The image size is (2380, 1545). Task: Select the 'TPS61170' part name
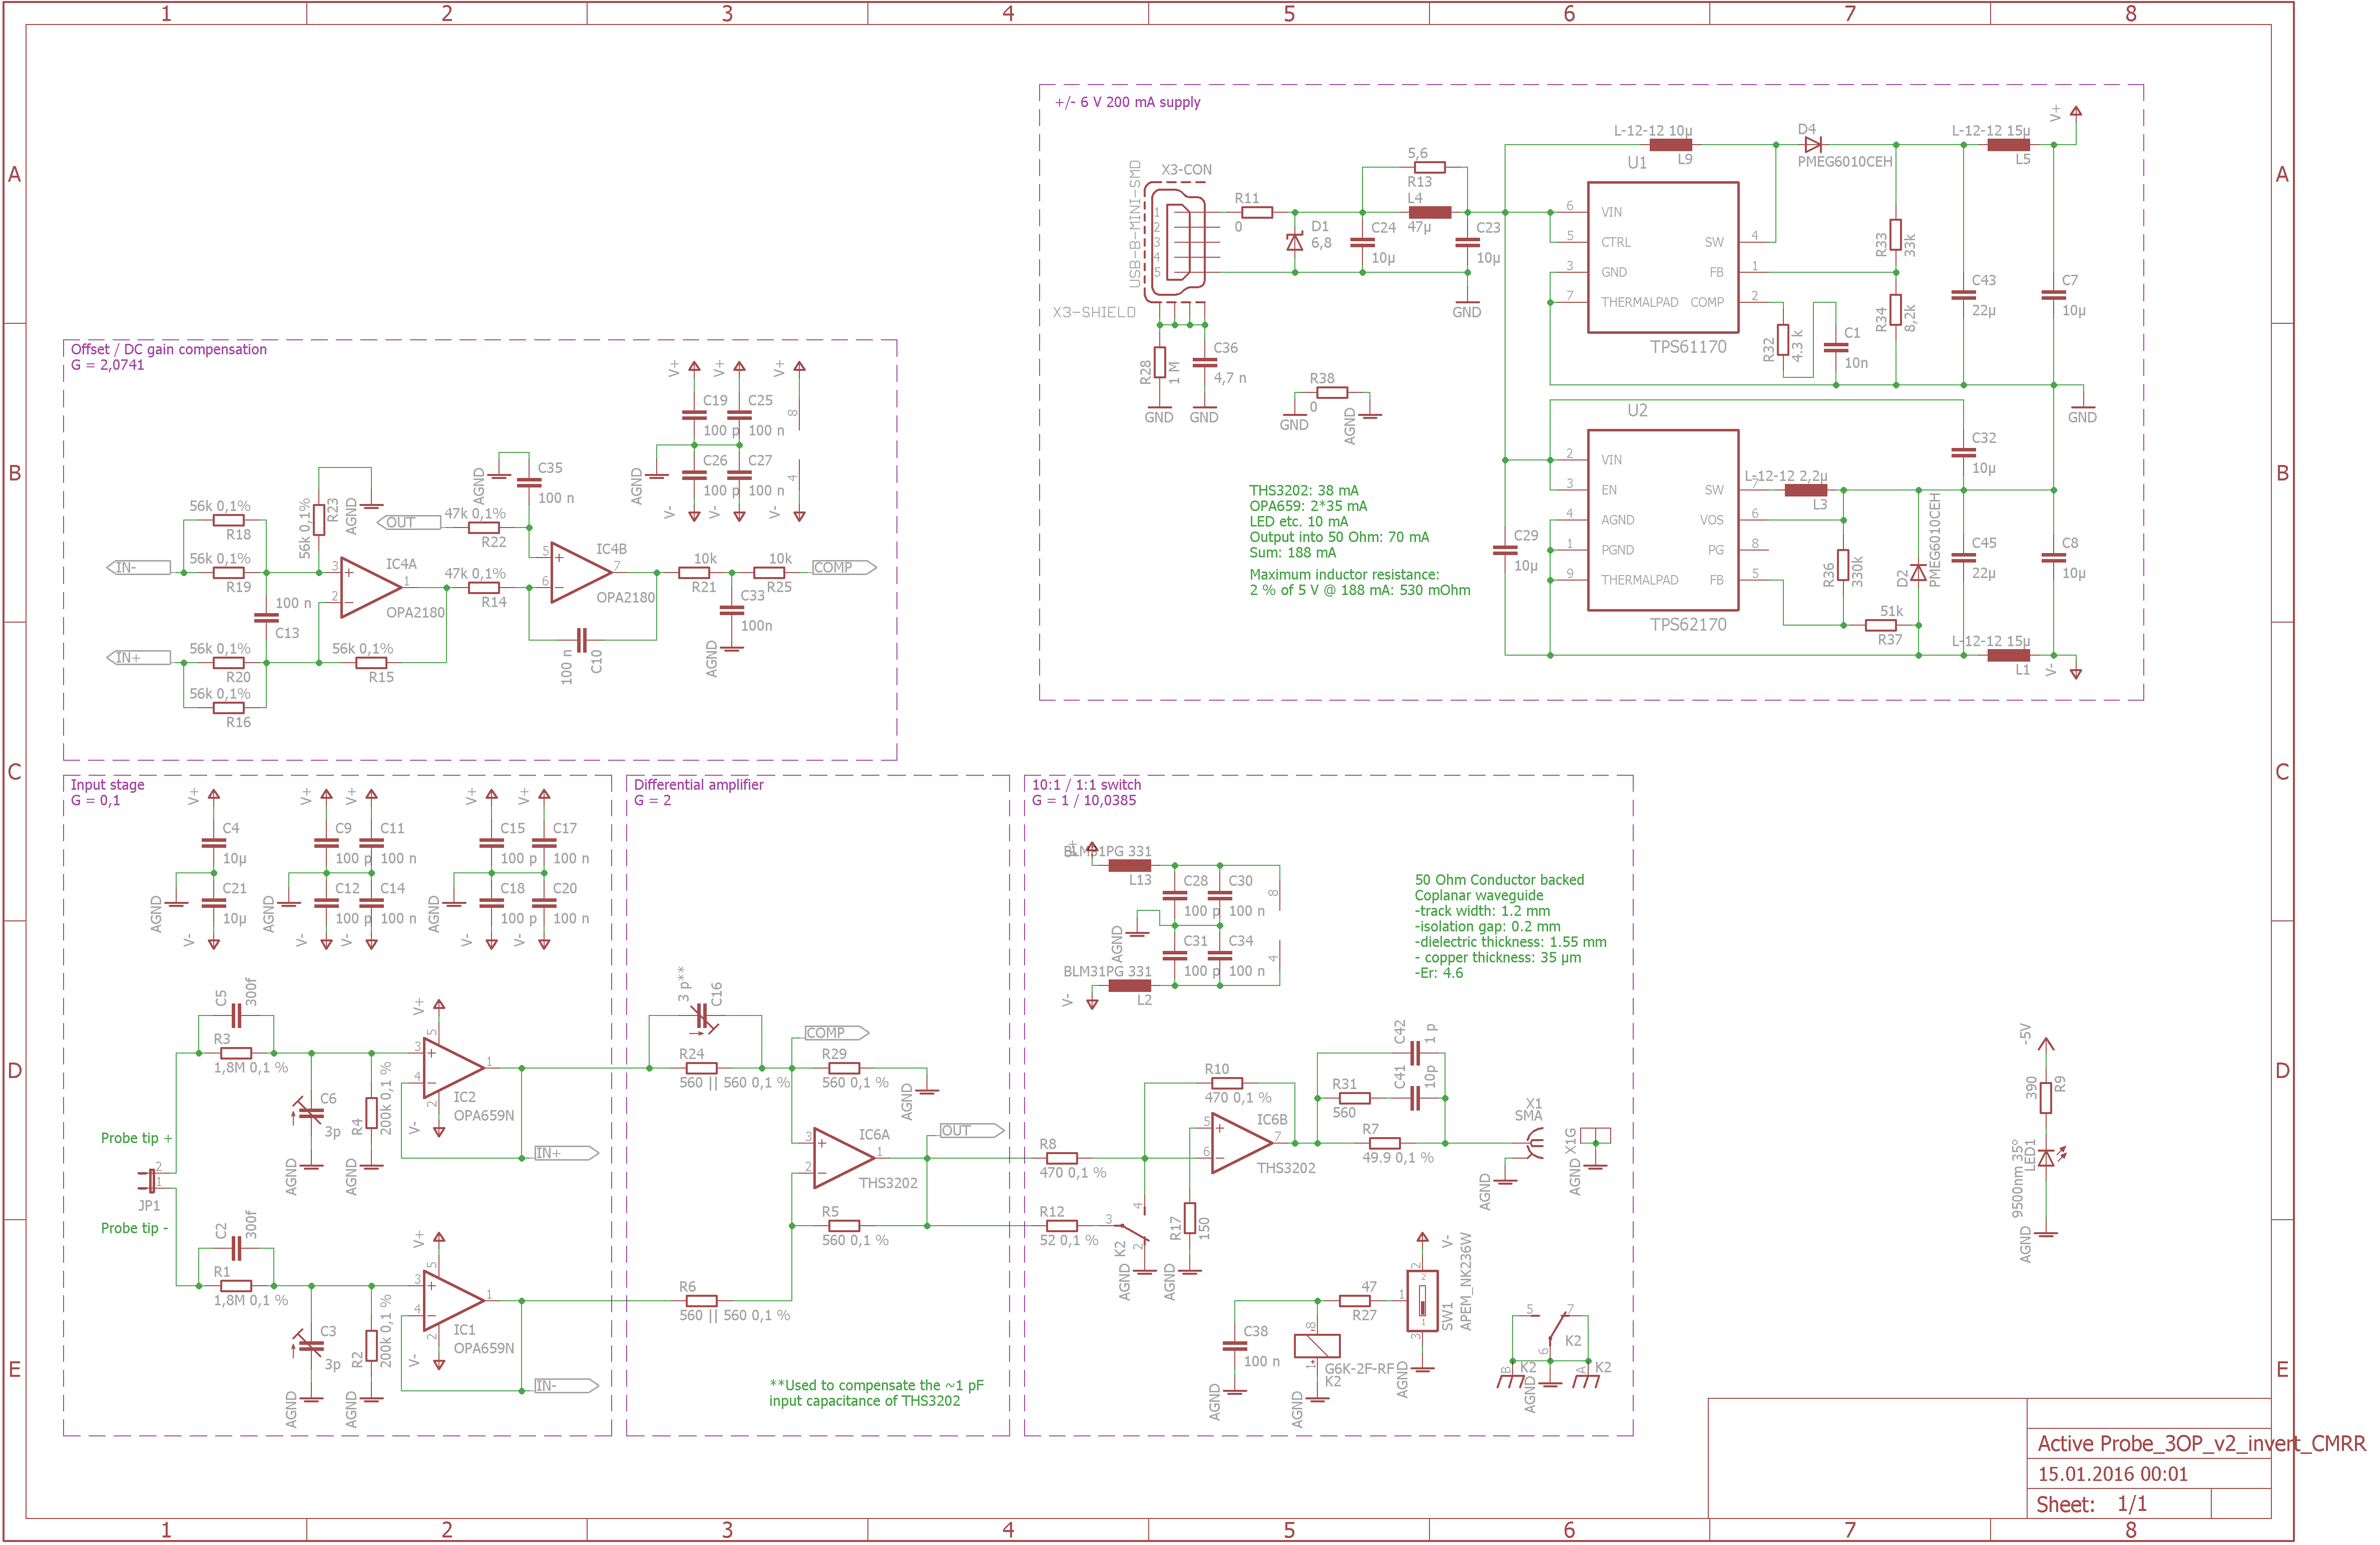click(x=1688, y=347)
